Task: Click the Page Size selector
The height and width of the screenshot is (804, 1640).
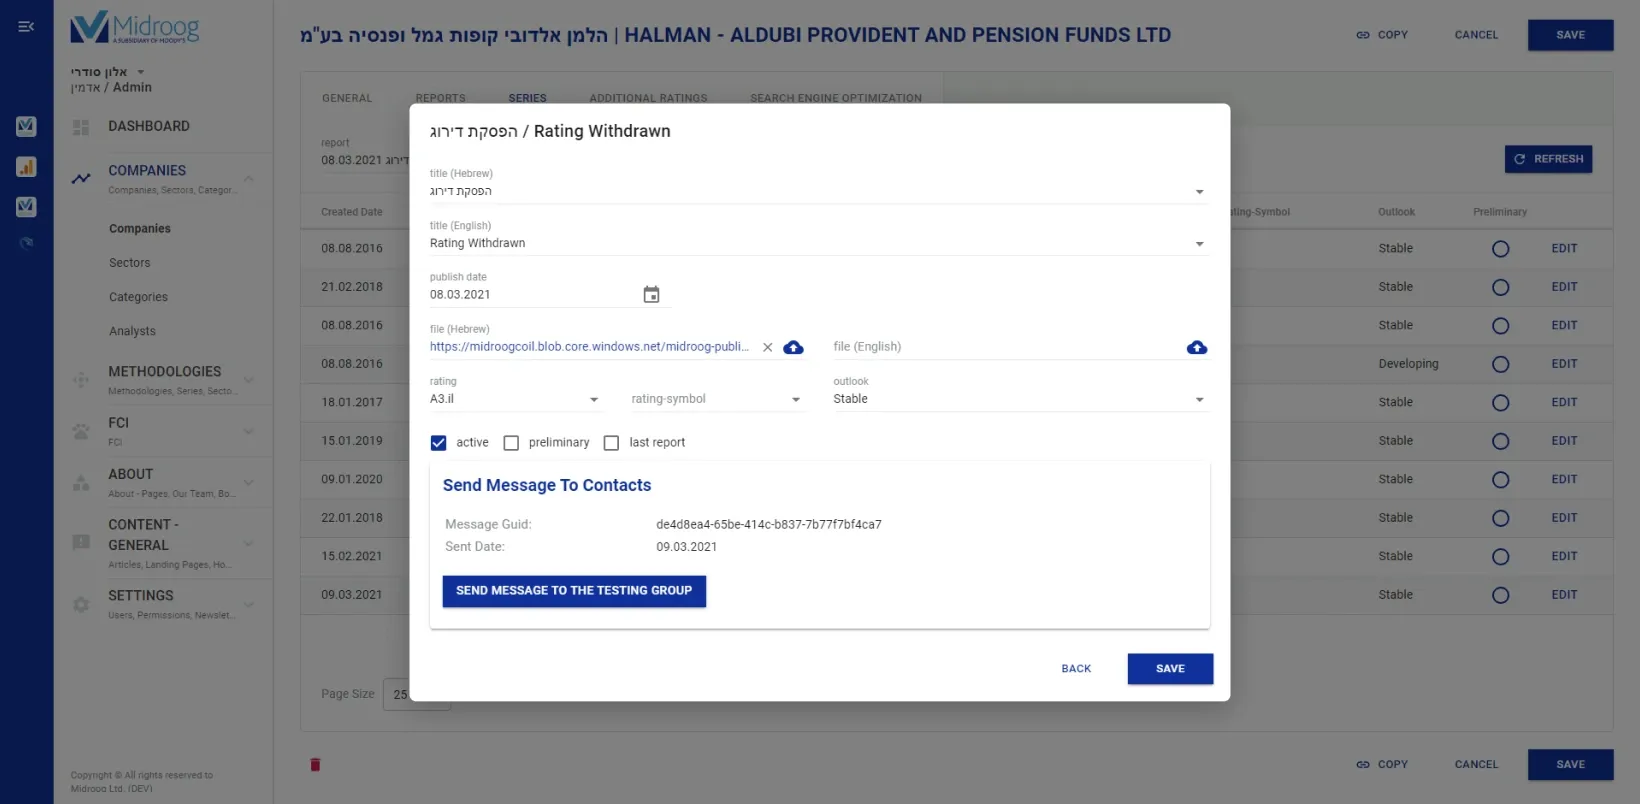Action: pos(417,694)
